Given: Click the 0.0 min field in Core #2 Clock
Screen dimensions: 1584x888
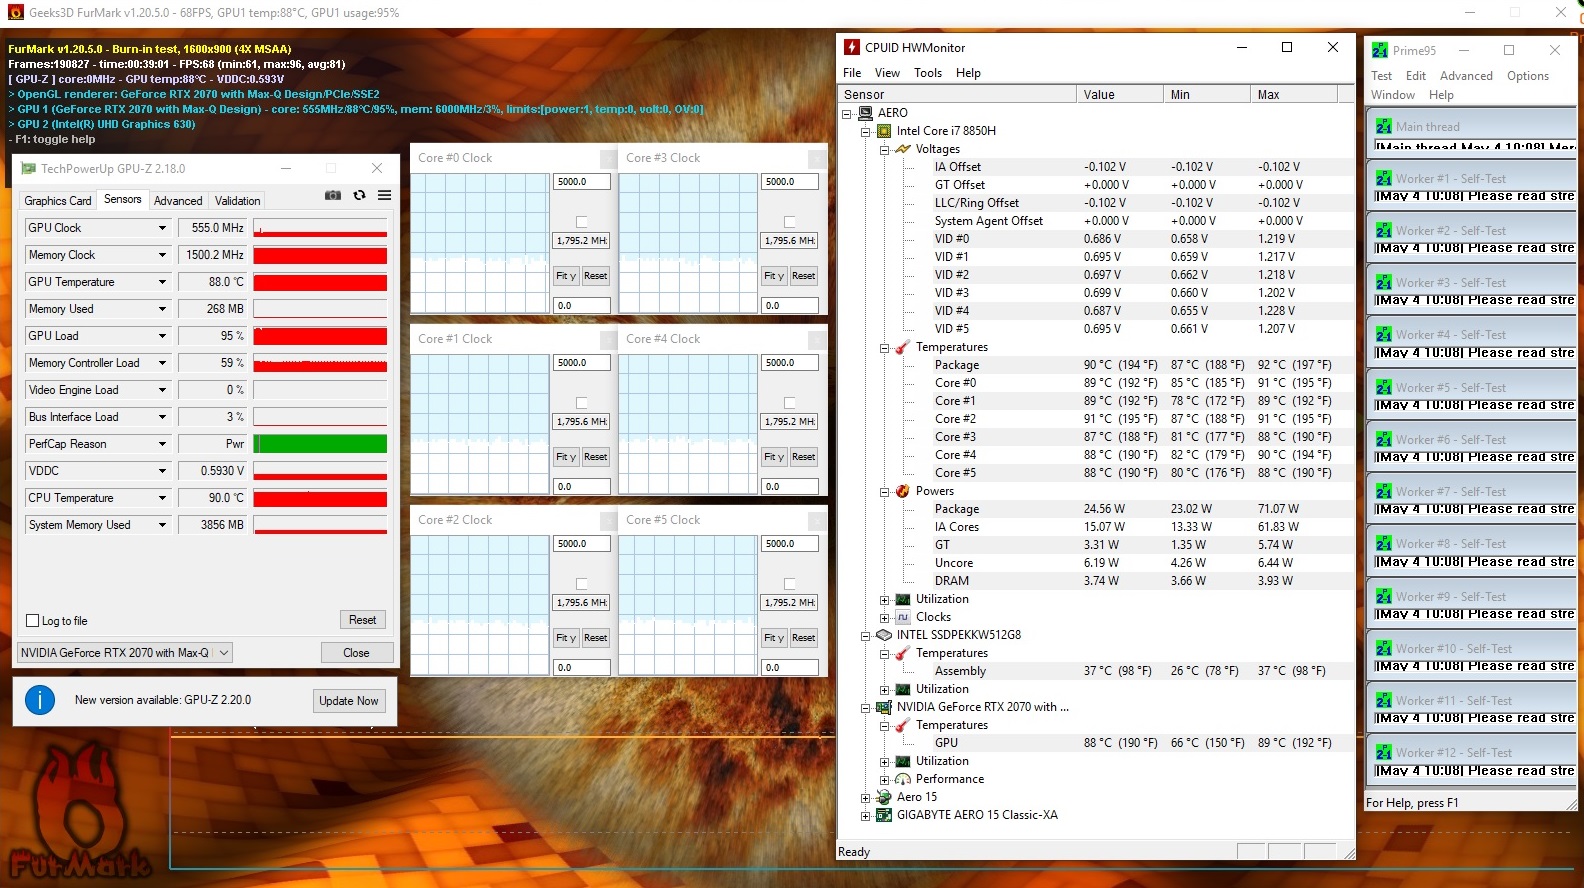Looking at the screenshot, I should point(582,668).
